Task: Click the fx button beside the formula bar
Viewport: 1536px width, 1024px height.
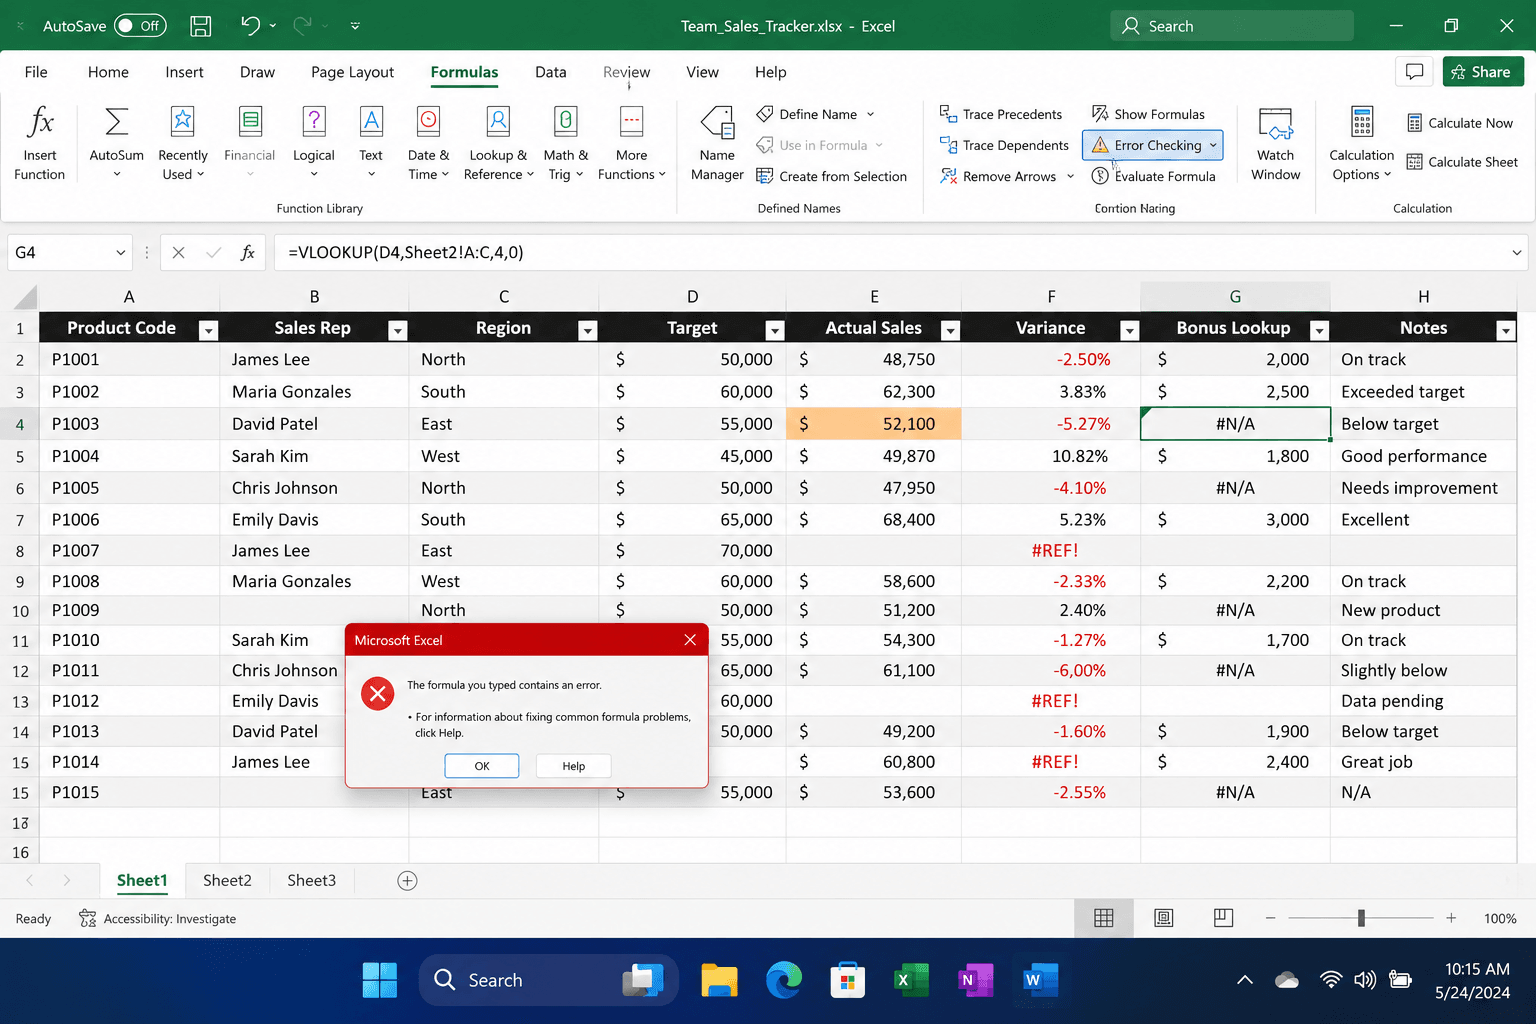Action: tap(248, 253)
